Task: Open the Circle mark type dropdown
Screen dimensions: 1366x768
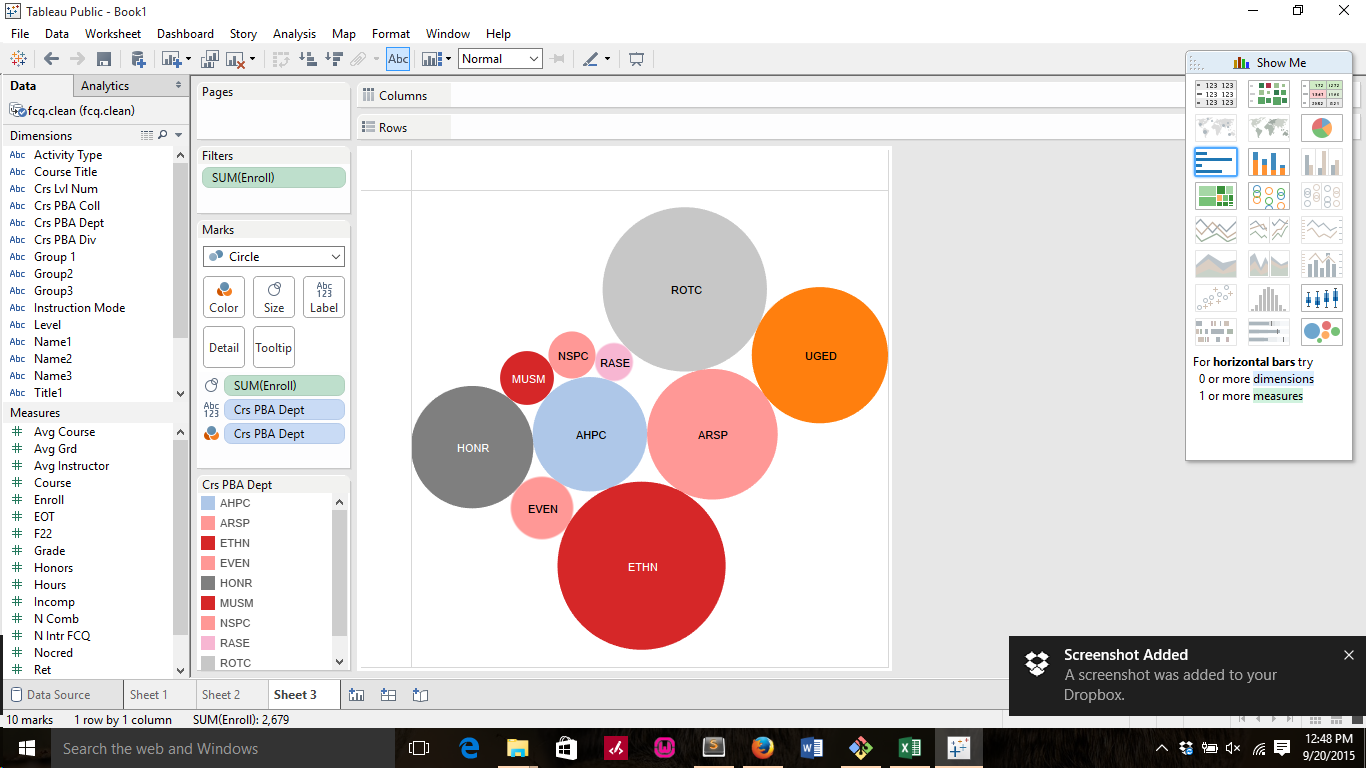Action: pos(273,257)
